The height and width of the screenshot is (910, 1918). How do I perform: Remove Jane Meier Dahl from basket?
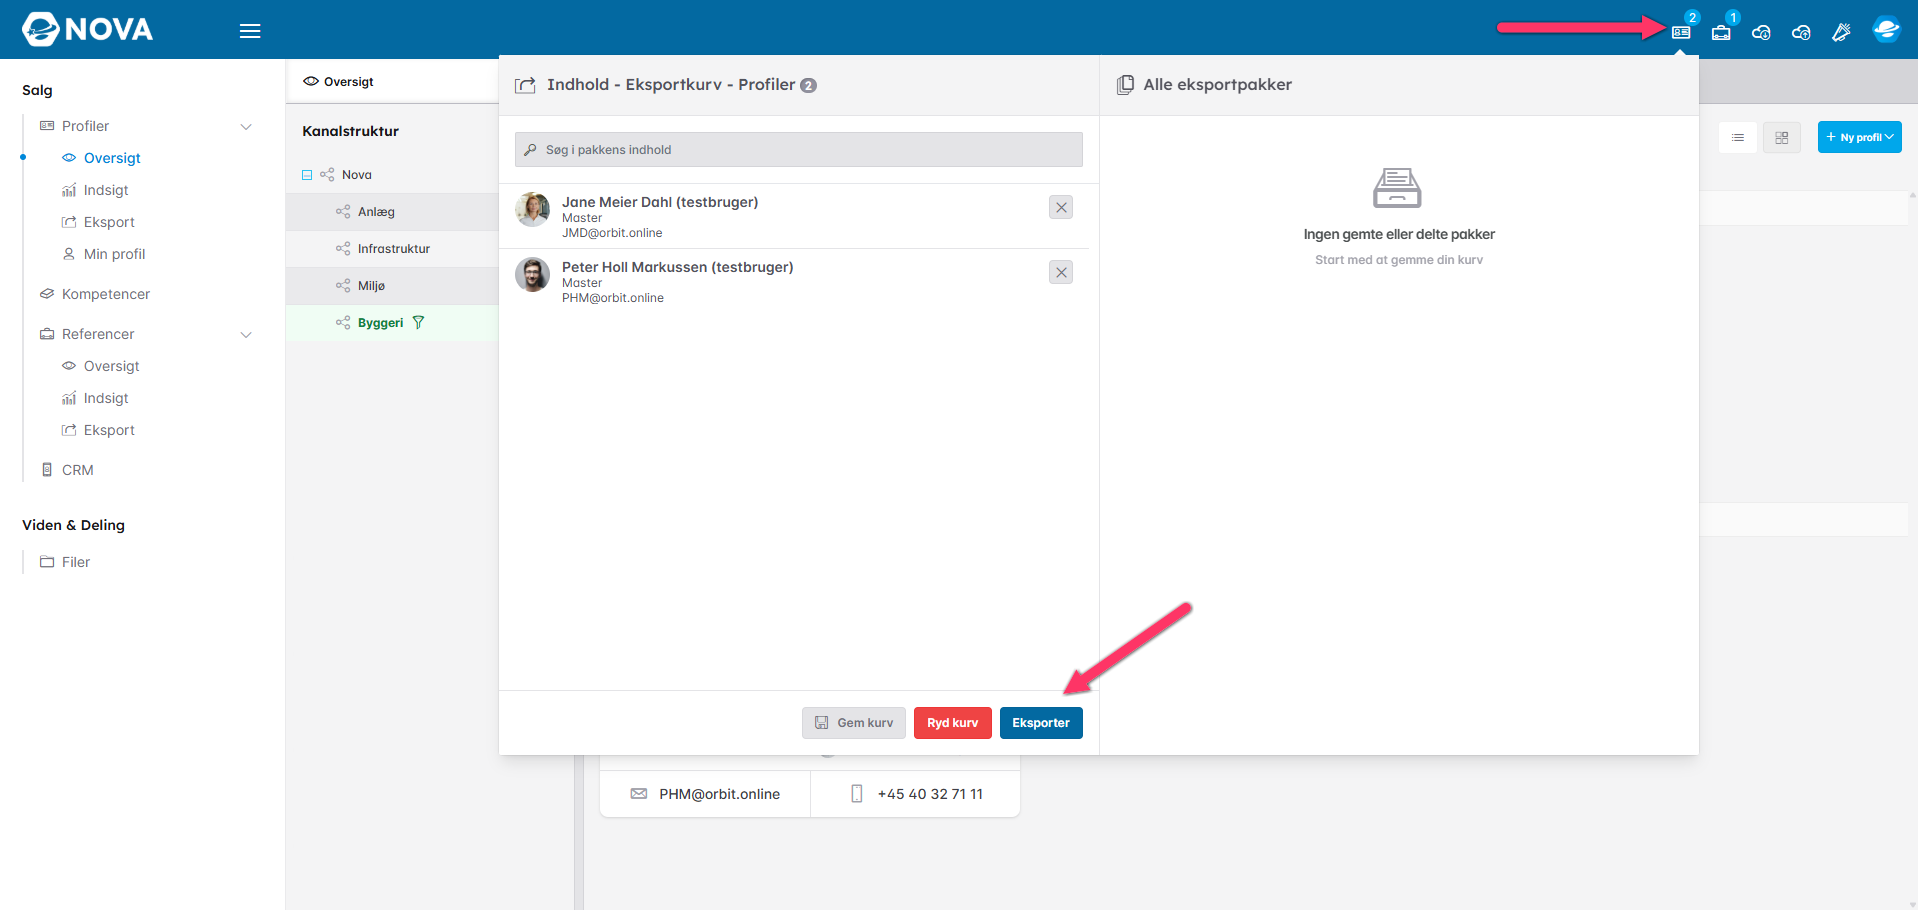point(1061,207)
